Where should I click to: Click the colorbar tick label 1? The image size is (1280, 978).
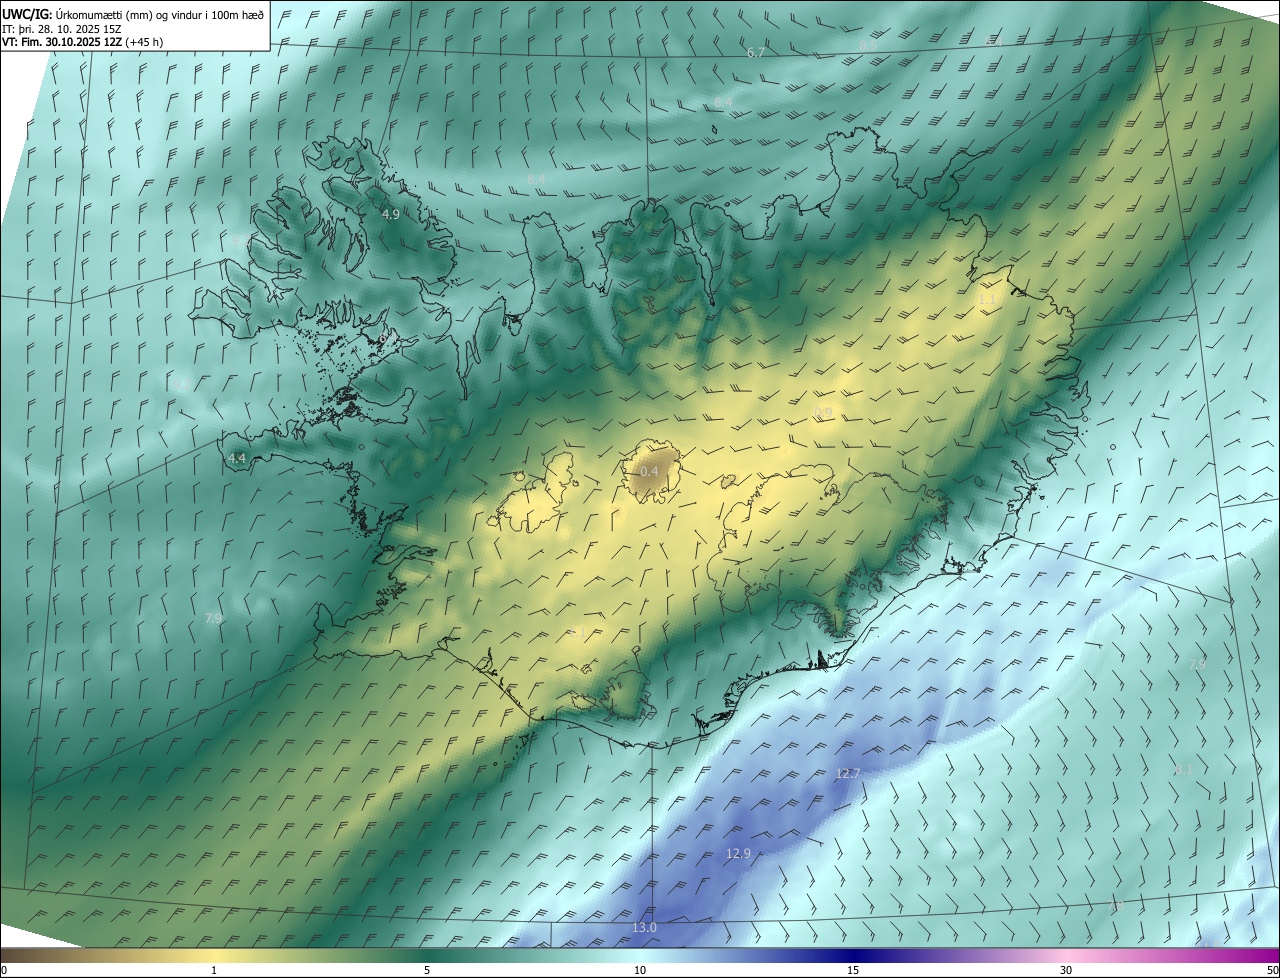(214, 970)
